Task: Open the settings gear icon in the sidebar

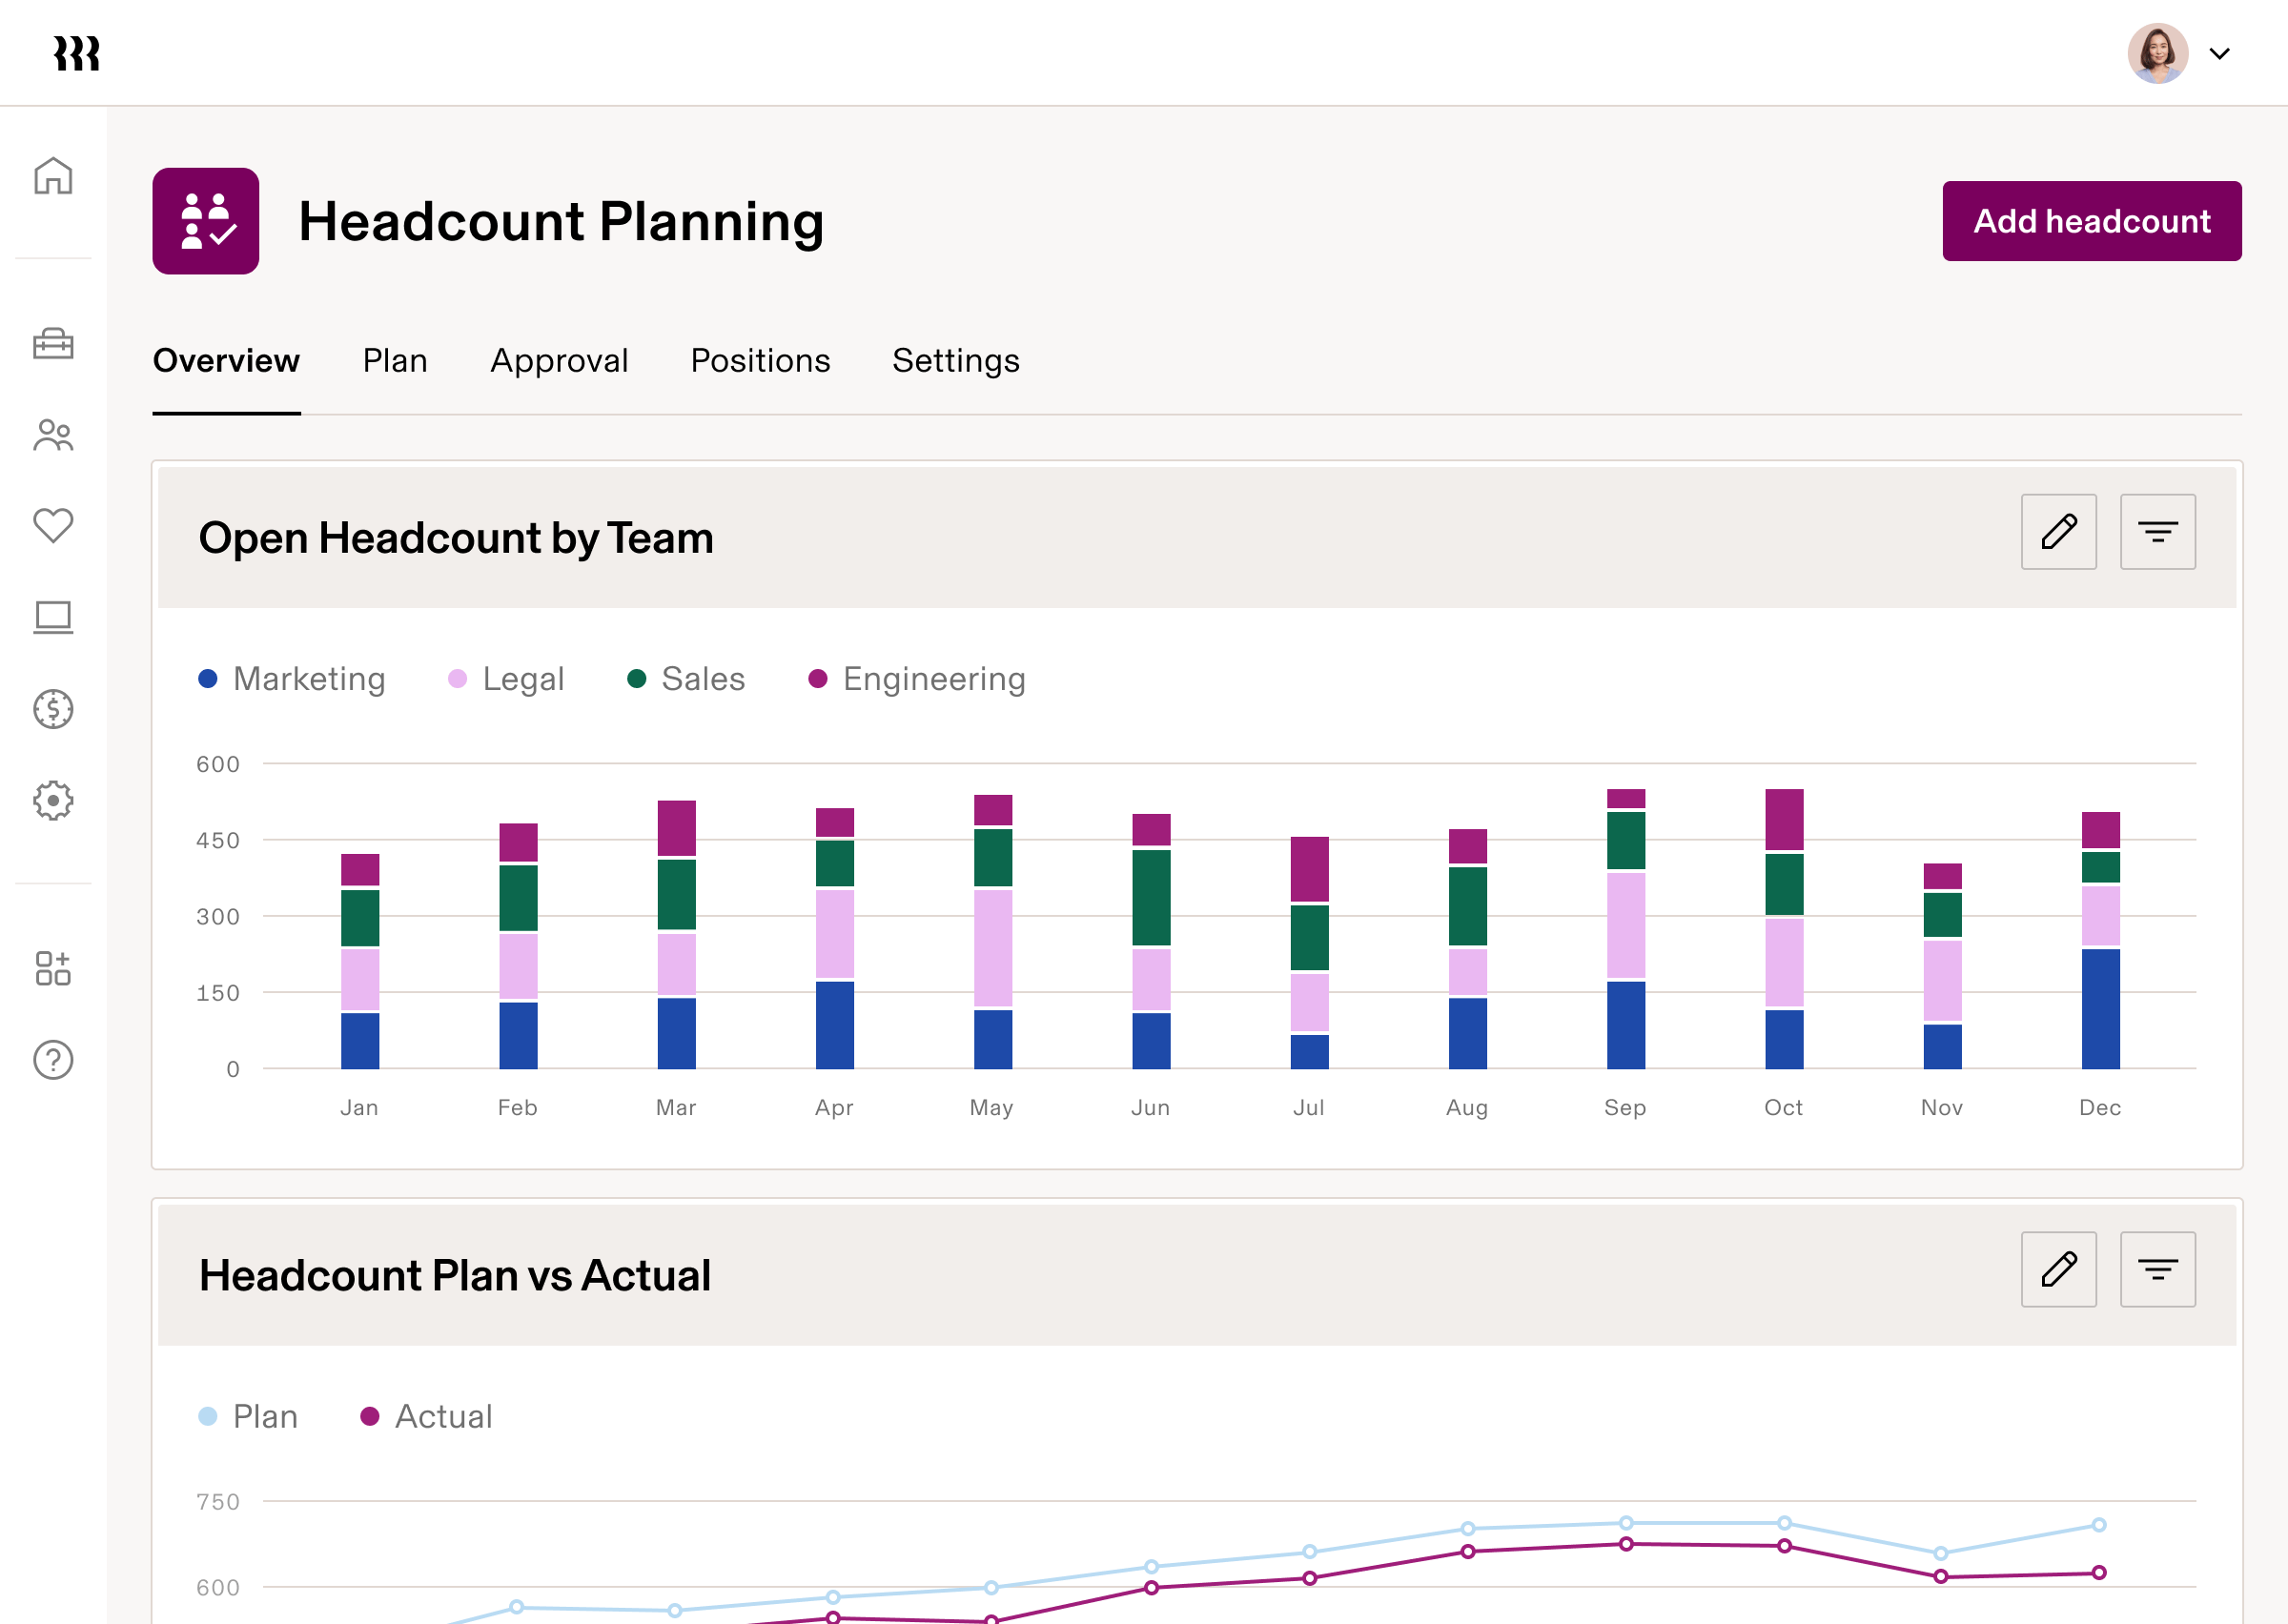Action: [x=53, y=799]
